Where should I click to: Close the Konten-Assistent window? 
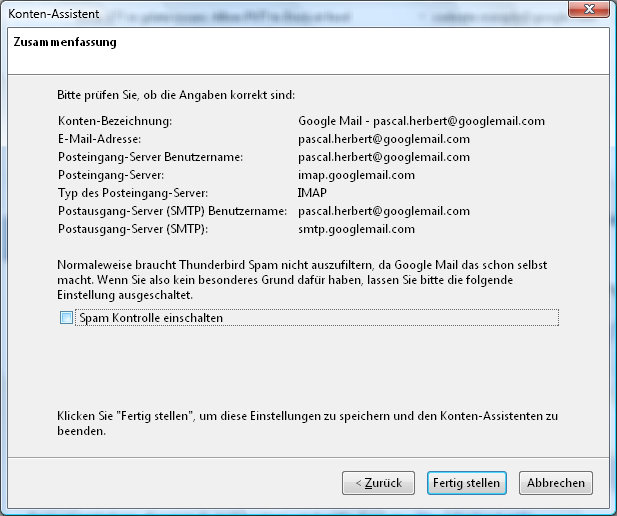tap(589, 9)
